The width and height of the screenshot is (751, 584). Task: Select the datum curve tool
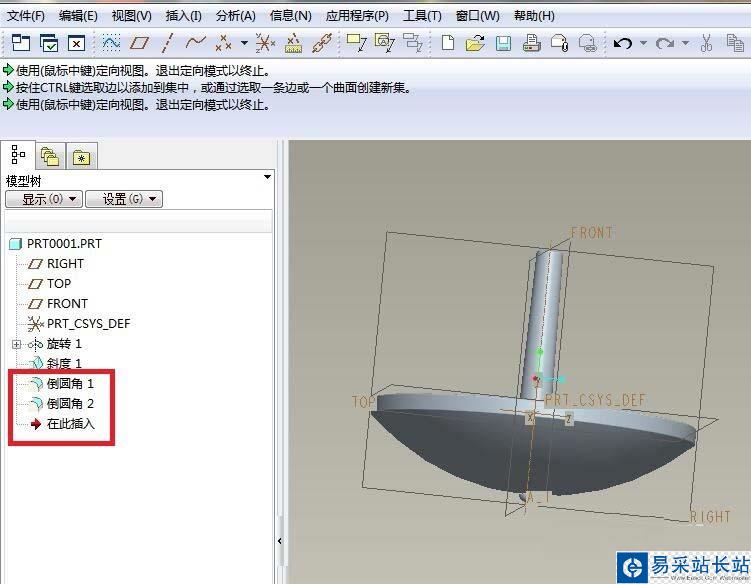pos(195,43)
